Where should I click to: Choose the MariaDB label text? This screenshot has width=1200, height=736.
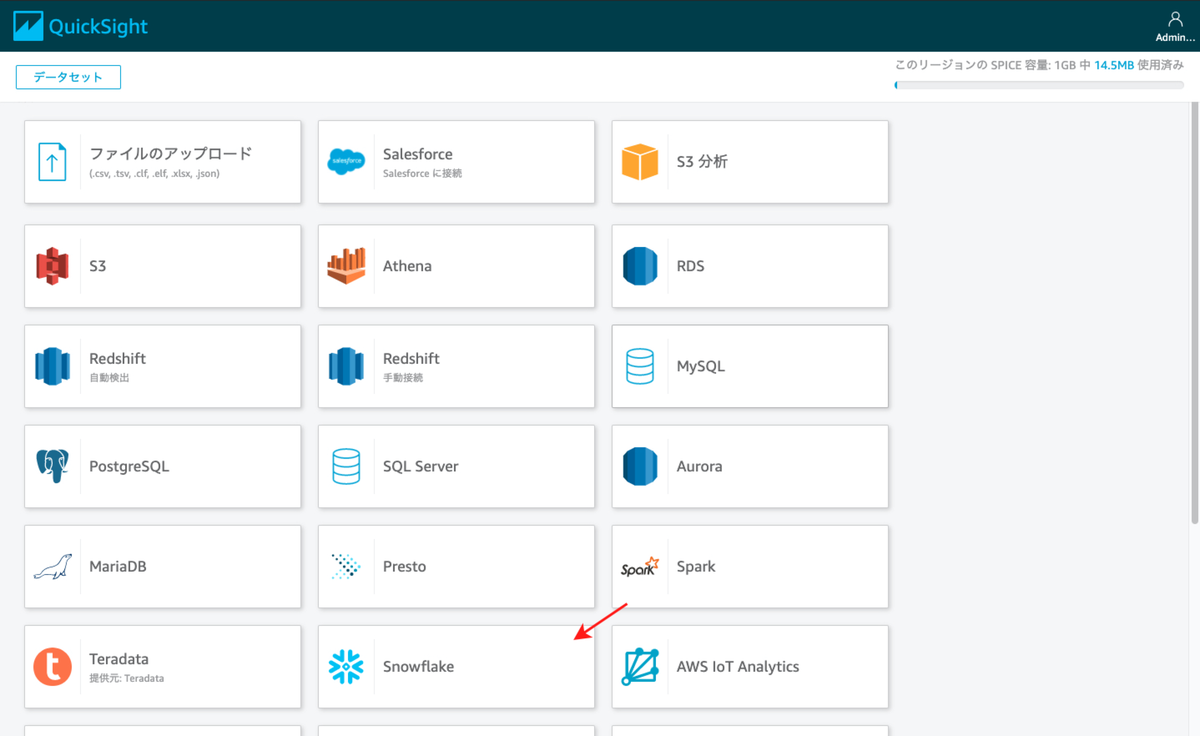[118, 566]
